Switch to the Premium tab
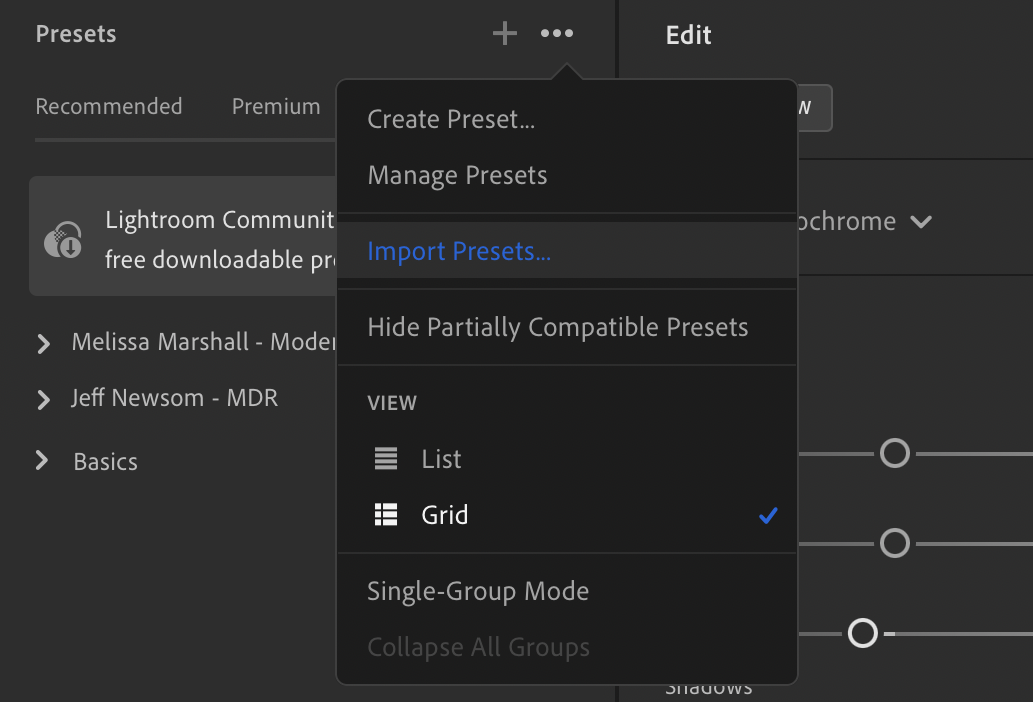1033x702 pixels. point(276,106)
